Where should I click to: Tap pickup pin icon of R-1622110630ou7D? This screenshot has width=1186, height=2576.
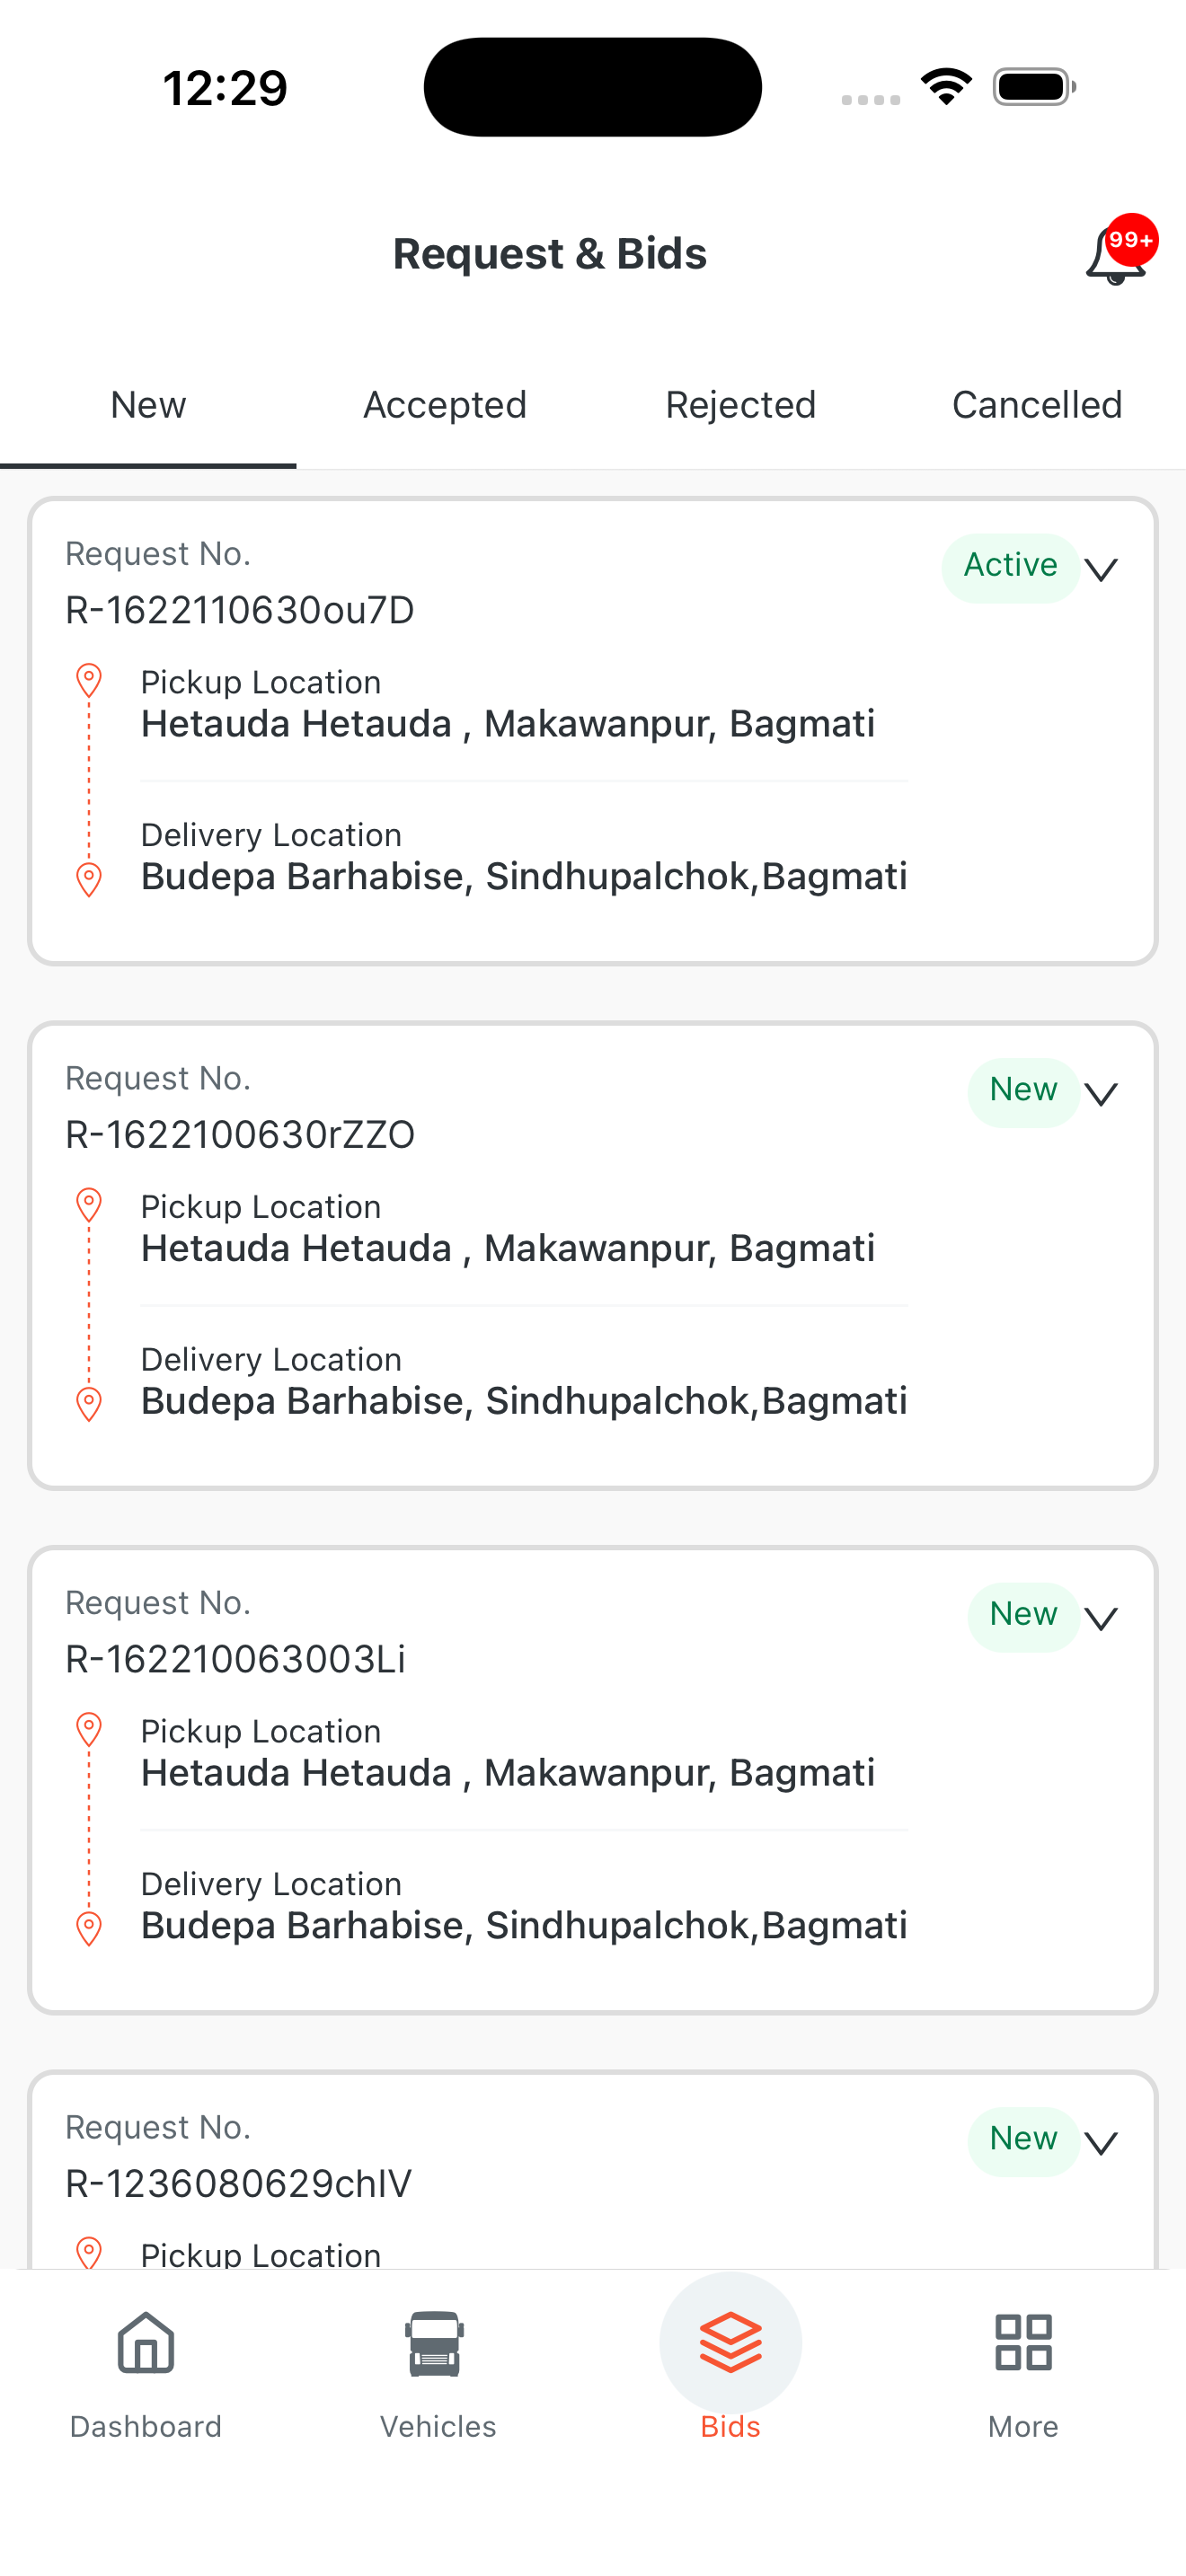click(x=89, y=681)
